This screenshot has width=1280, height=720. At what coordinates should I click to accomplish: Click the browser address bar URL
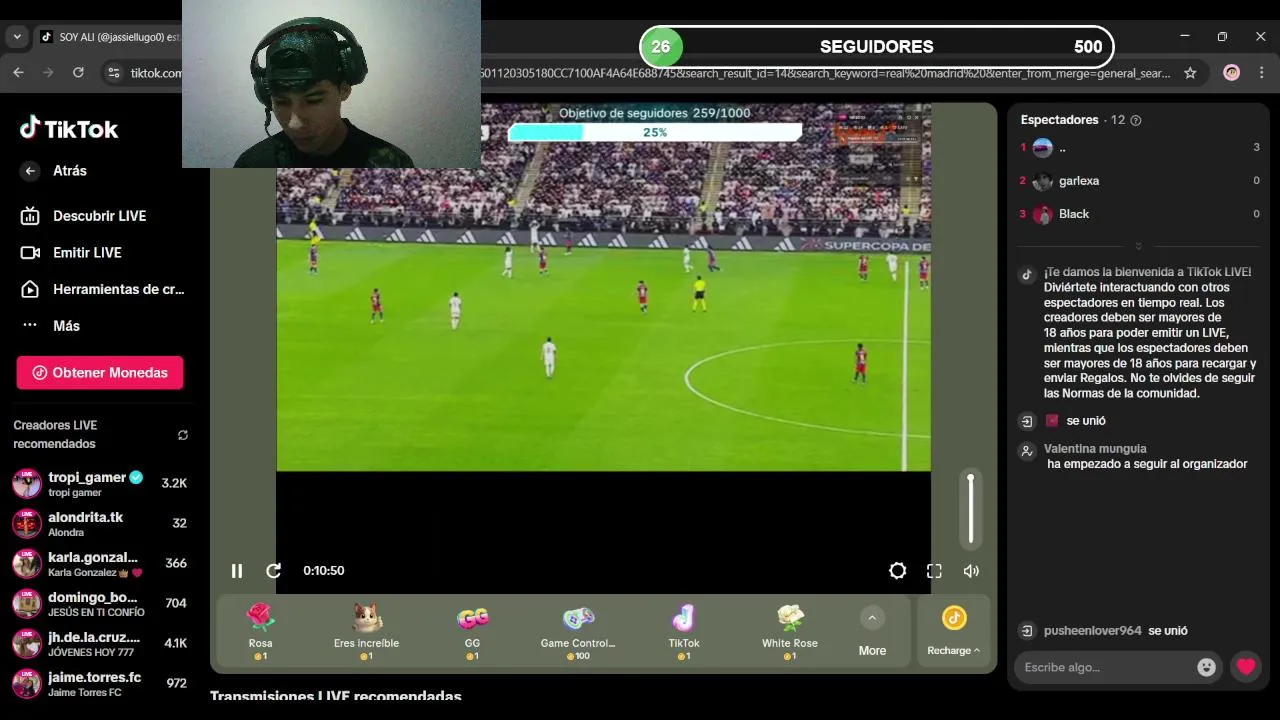[x=825, y=73]
